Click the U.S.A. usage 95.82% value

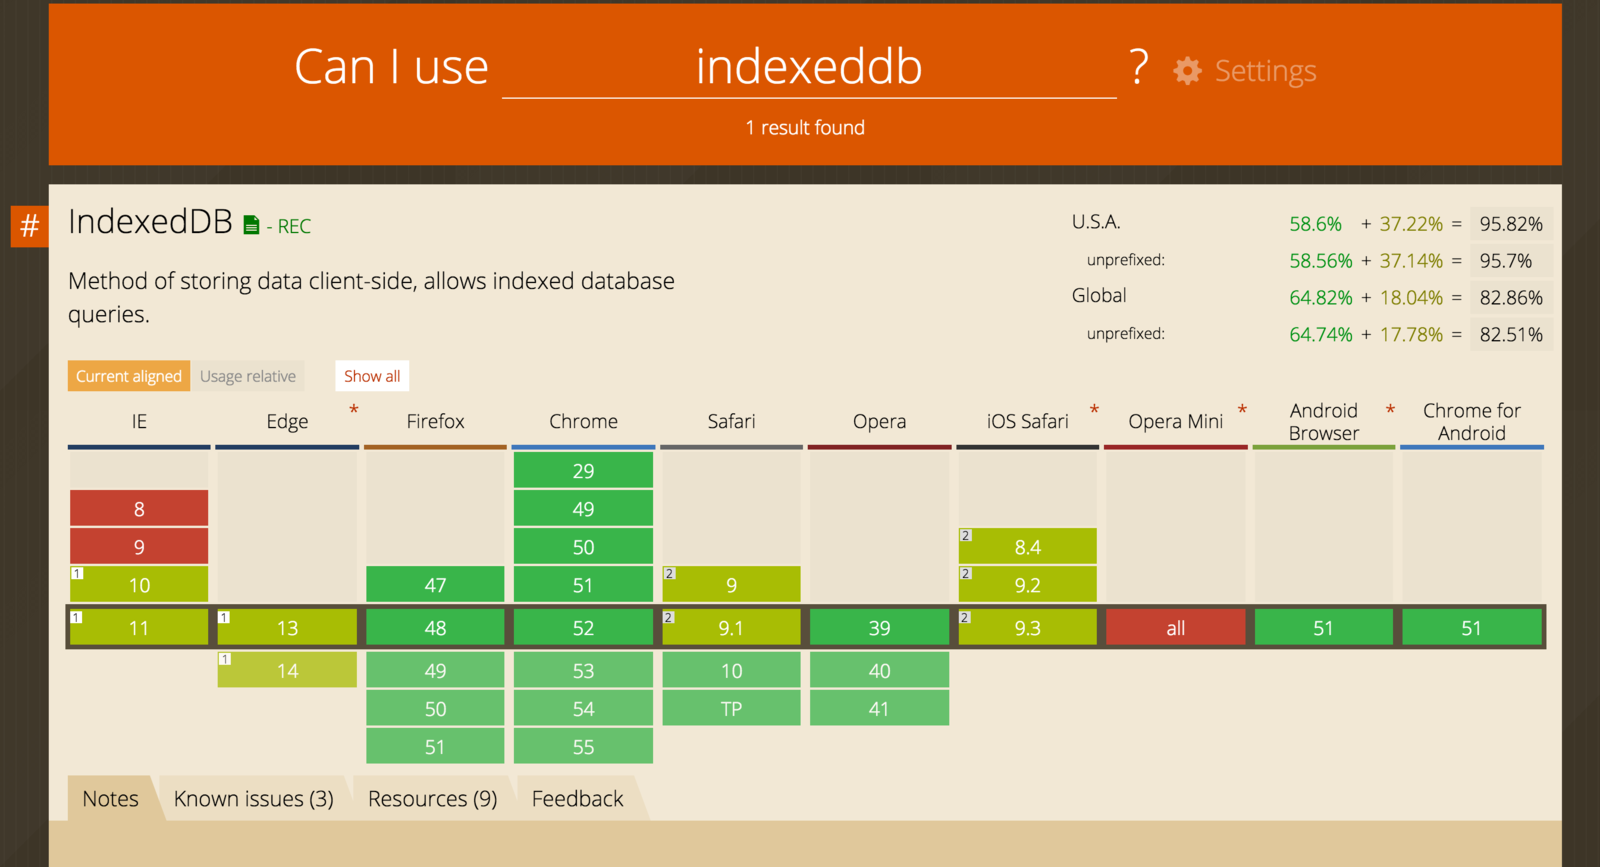(x=1511, y=224)
